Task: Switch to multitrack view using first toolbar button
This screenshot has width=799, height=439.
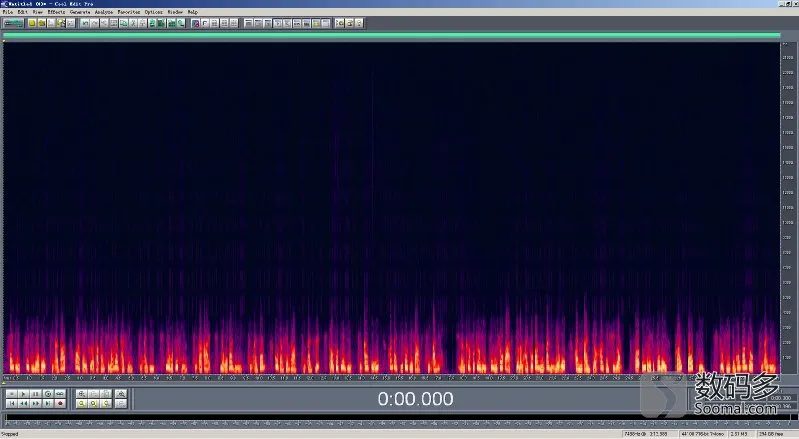Action: 13,23
